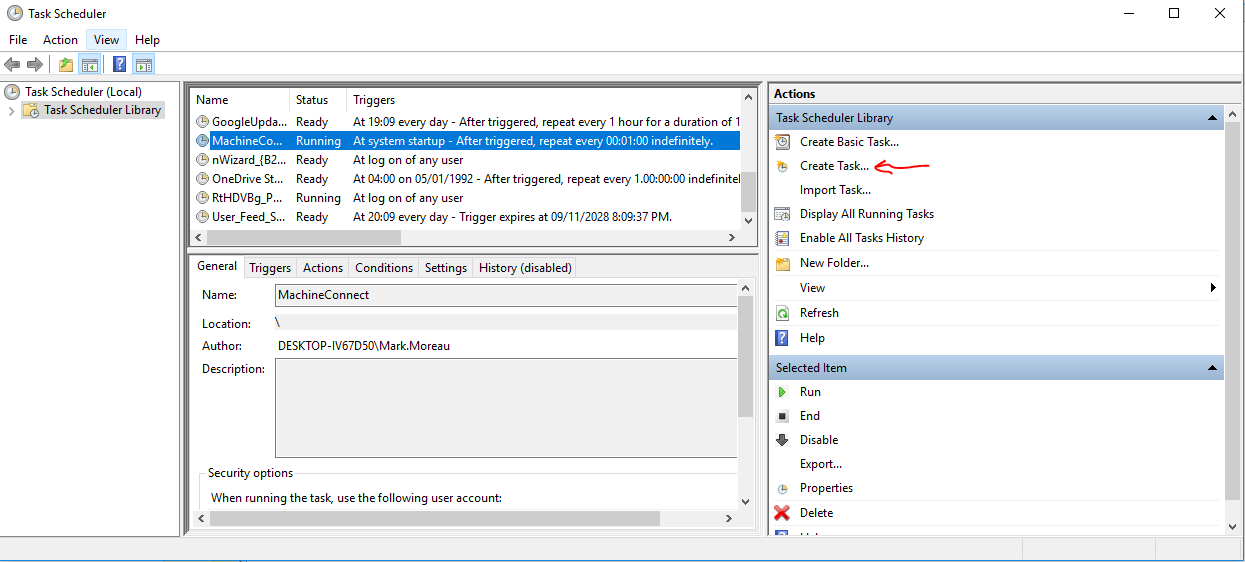Click the red Delete icon
Viewport: 1245px width, 562px height.
(x=782, y=513)
